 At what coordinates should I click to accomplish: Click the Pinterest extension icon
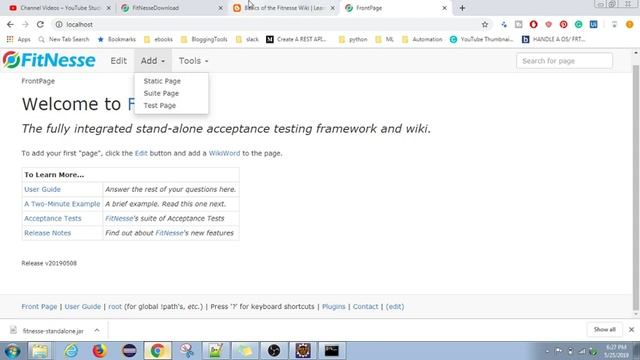563,24
